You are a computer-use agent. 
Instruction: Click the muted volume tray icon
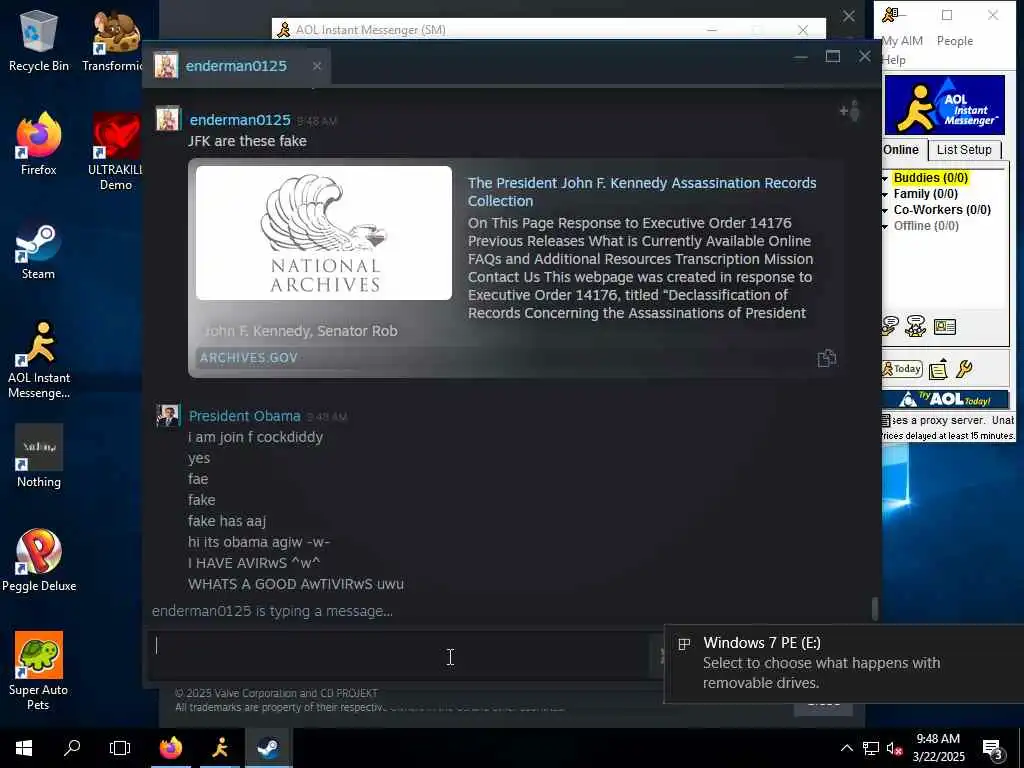pyautogui.click(x=894, y=748)
